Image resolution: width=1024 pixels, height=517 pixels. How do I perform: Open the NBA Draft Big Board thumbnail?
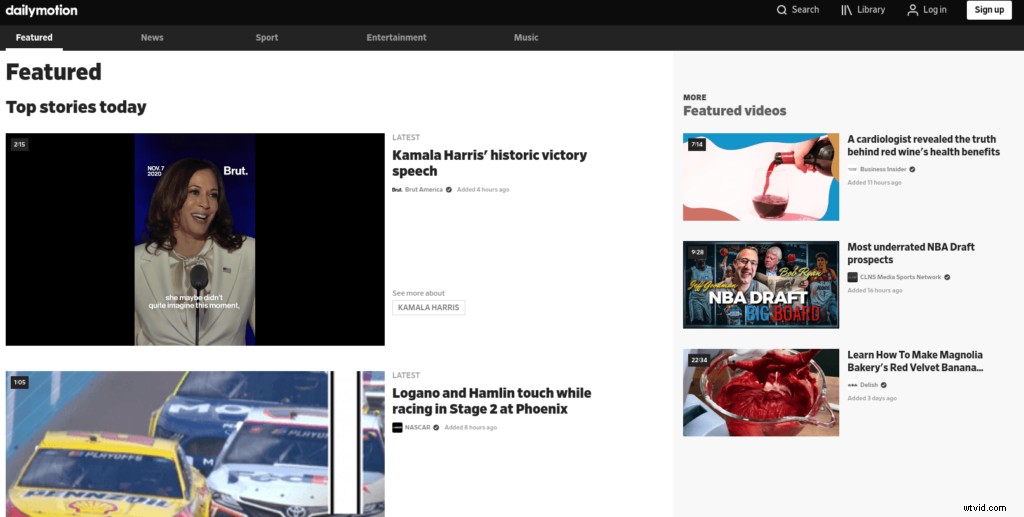(761, 285)
